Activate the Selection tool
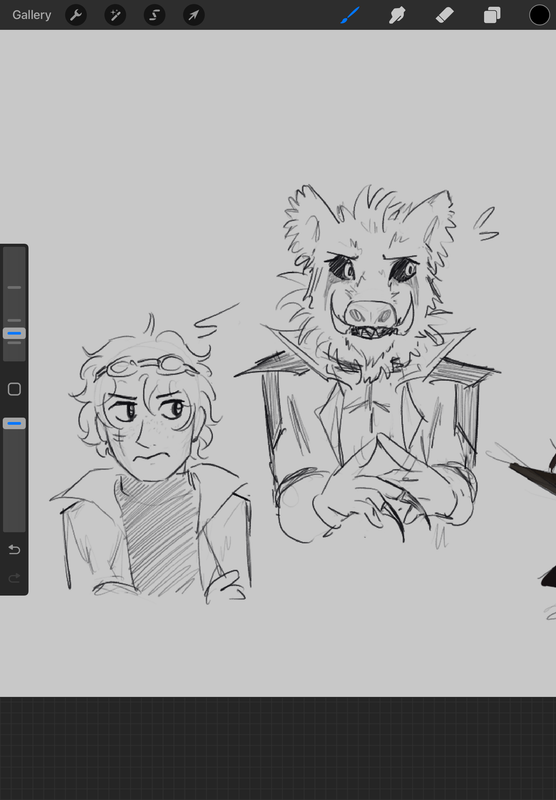Image resolution: width=556 pixels, height=800 pixels. [x=155, y=15]
